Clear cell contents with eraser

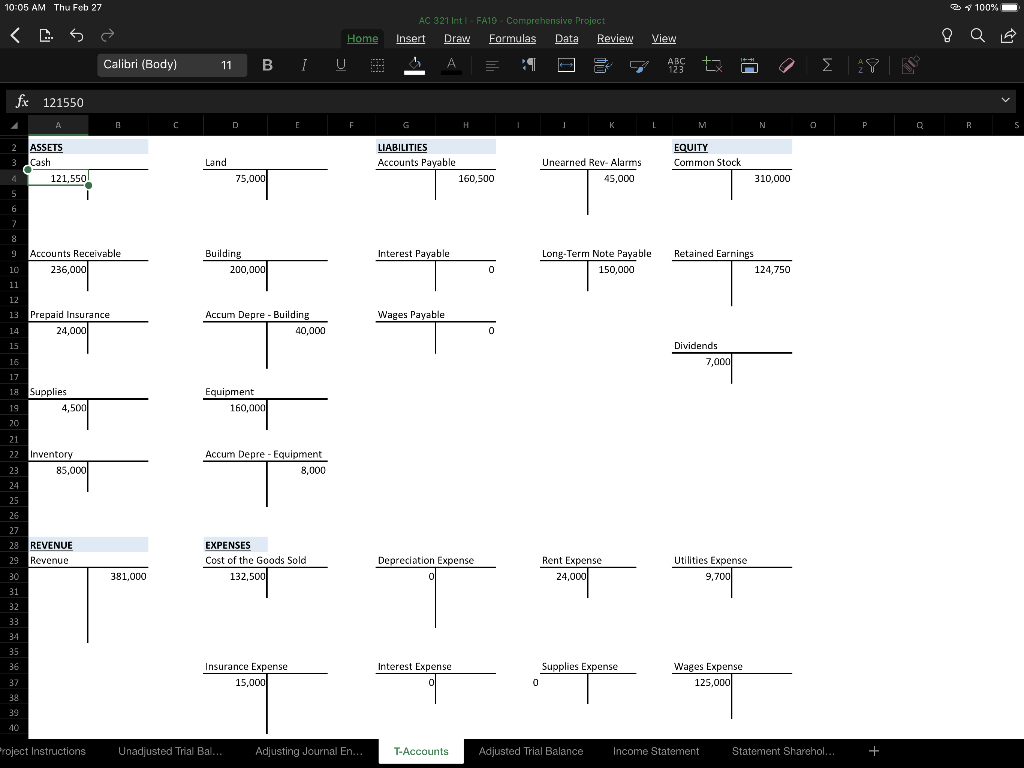pyautogui.click(x=786, y=65)
